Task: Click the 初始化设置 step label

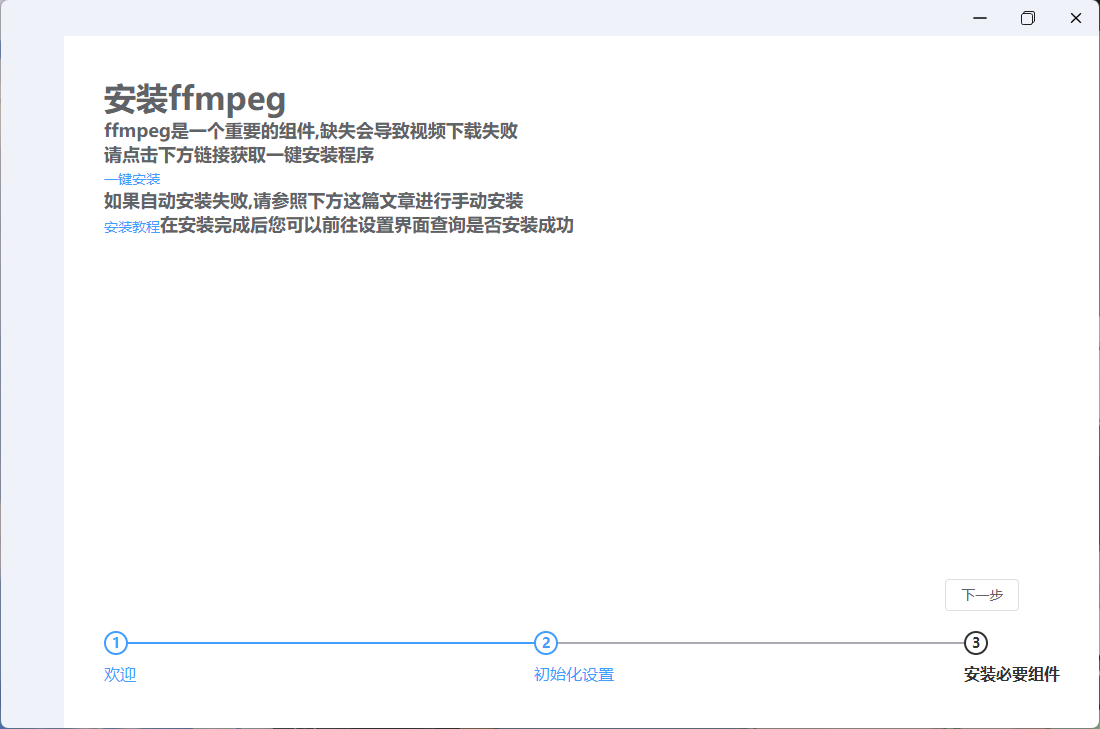Action: click(x=574, y=674)
